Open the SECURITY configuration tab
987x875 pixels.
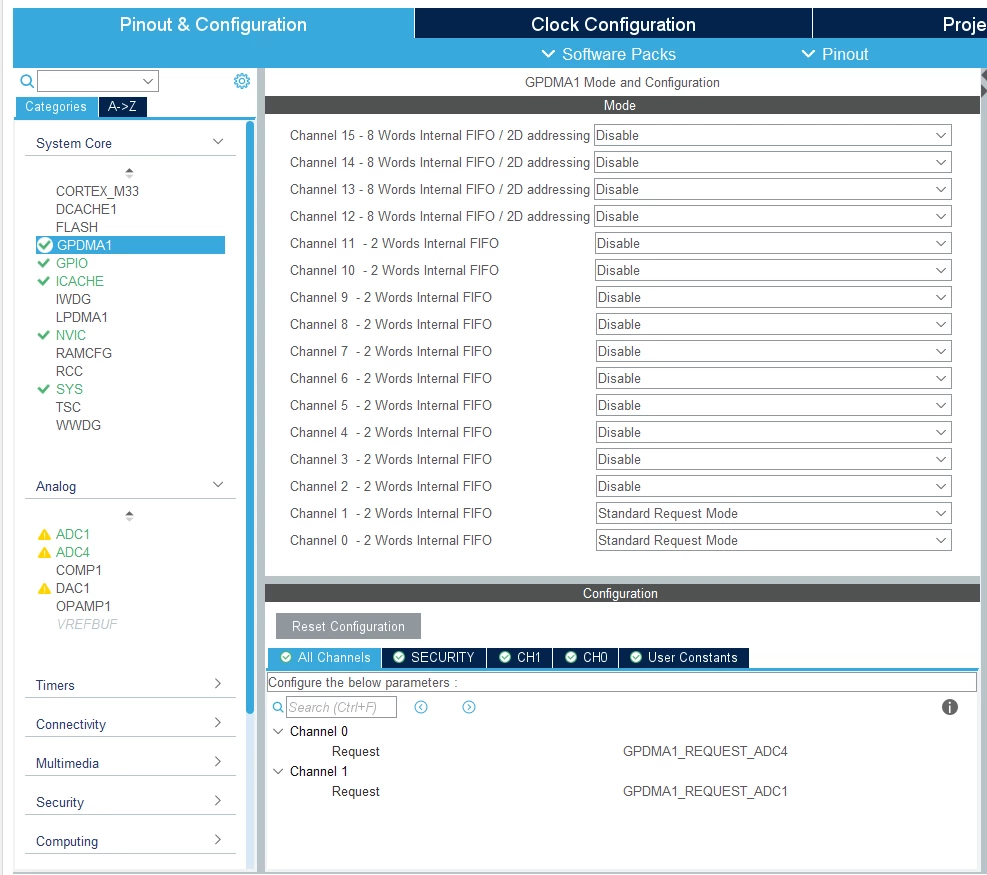pyautogui.click(x=434, y=657)
